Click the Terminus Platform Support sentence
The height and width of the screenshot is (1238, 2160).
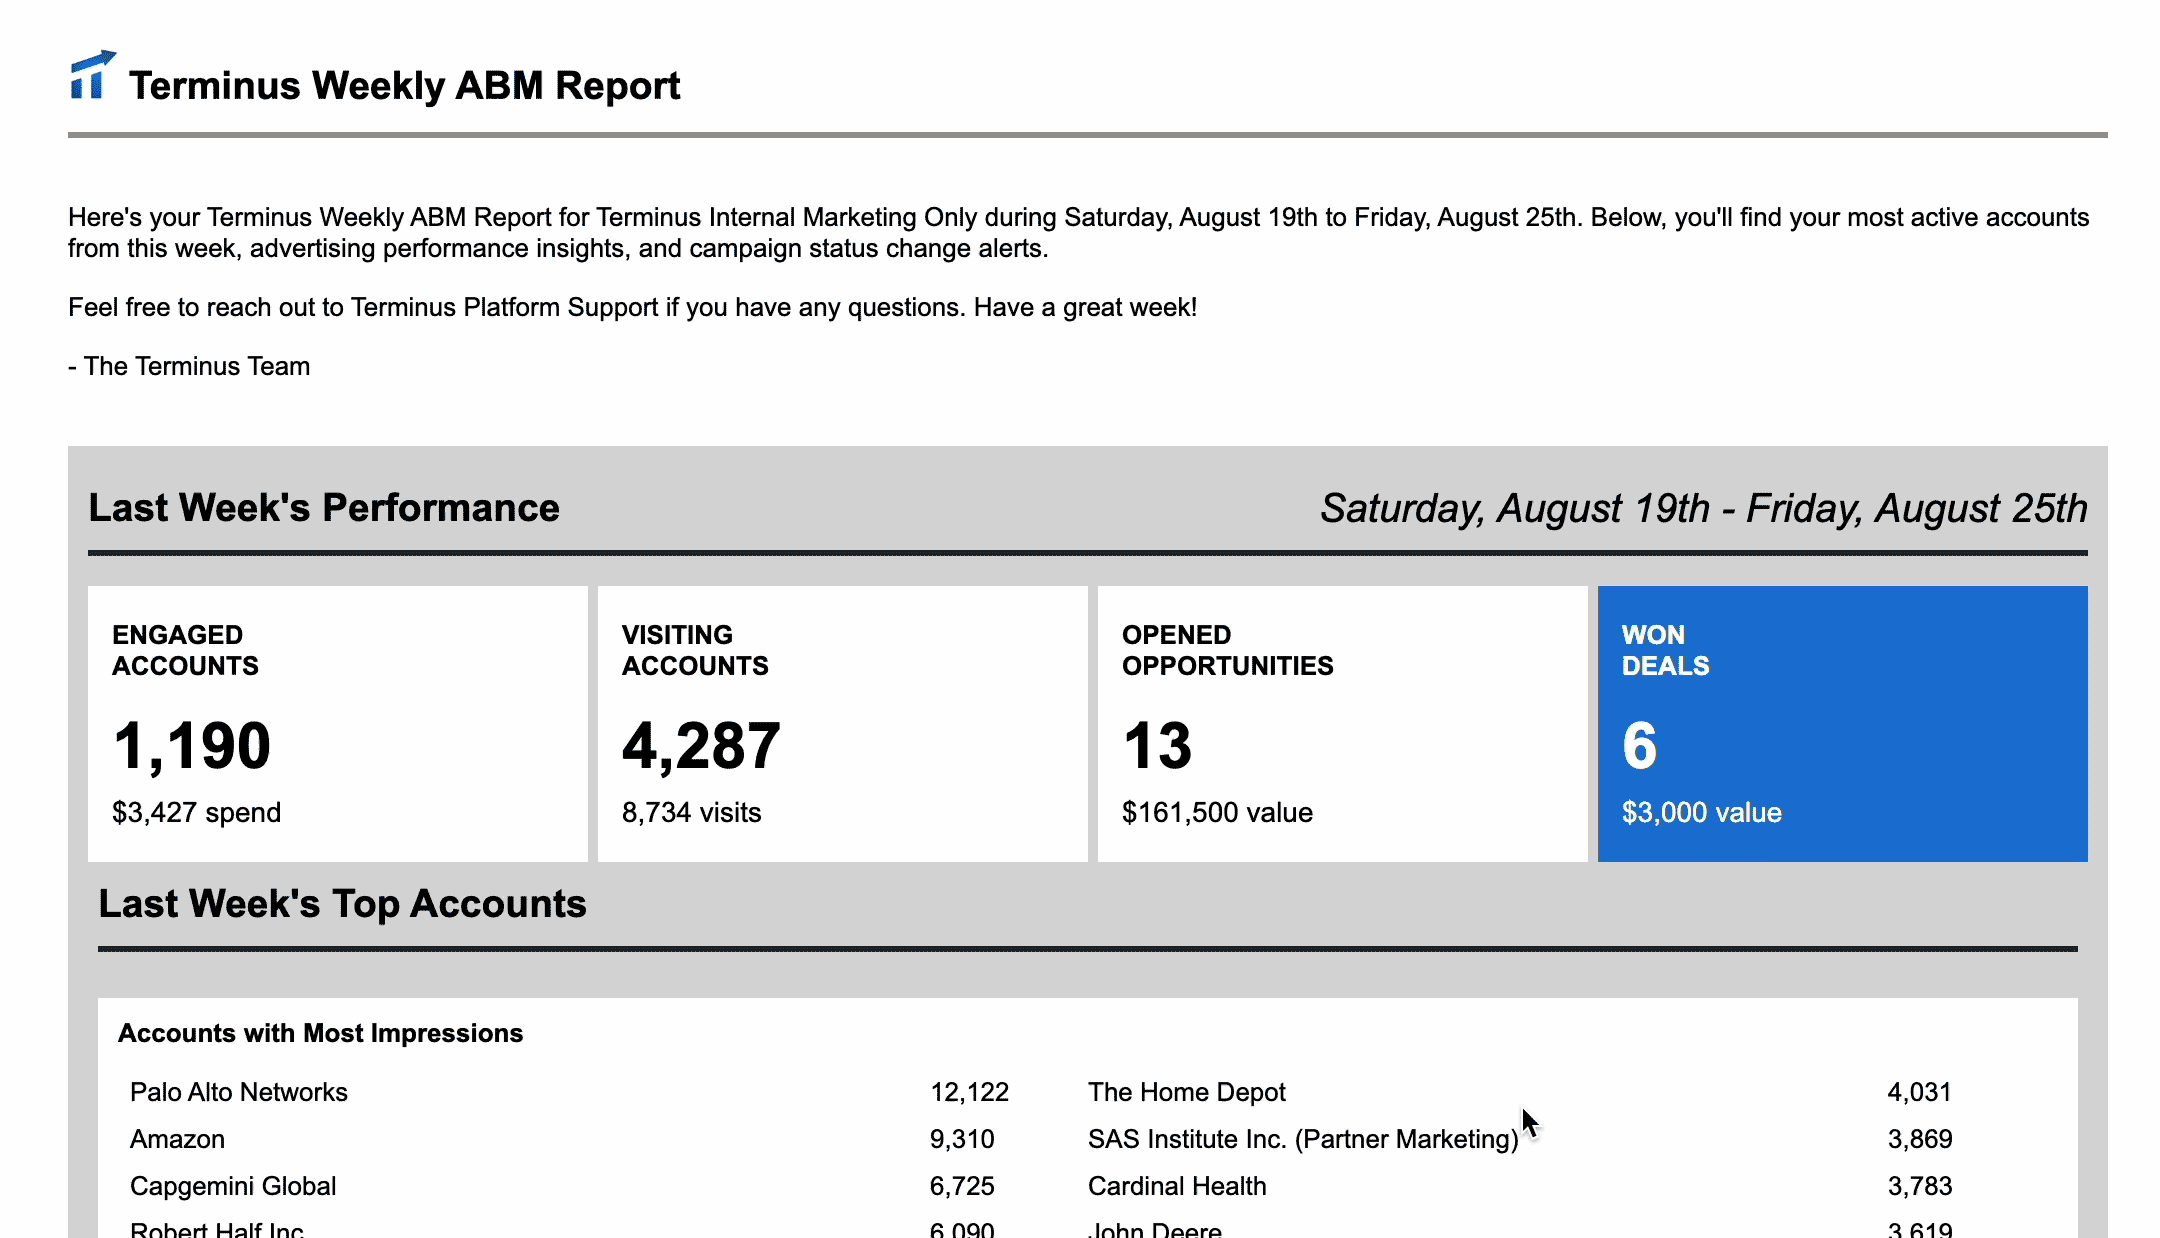(x=632, y=307)
